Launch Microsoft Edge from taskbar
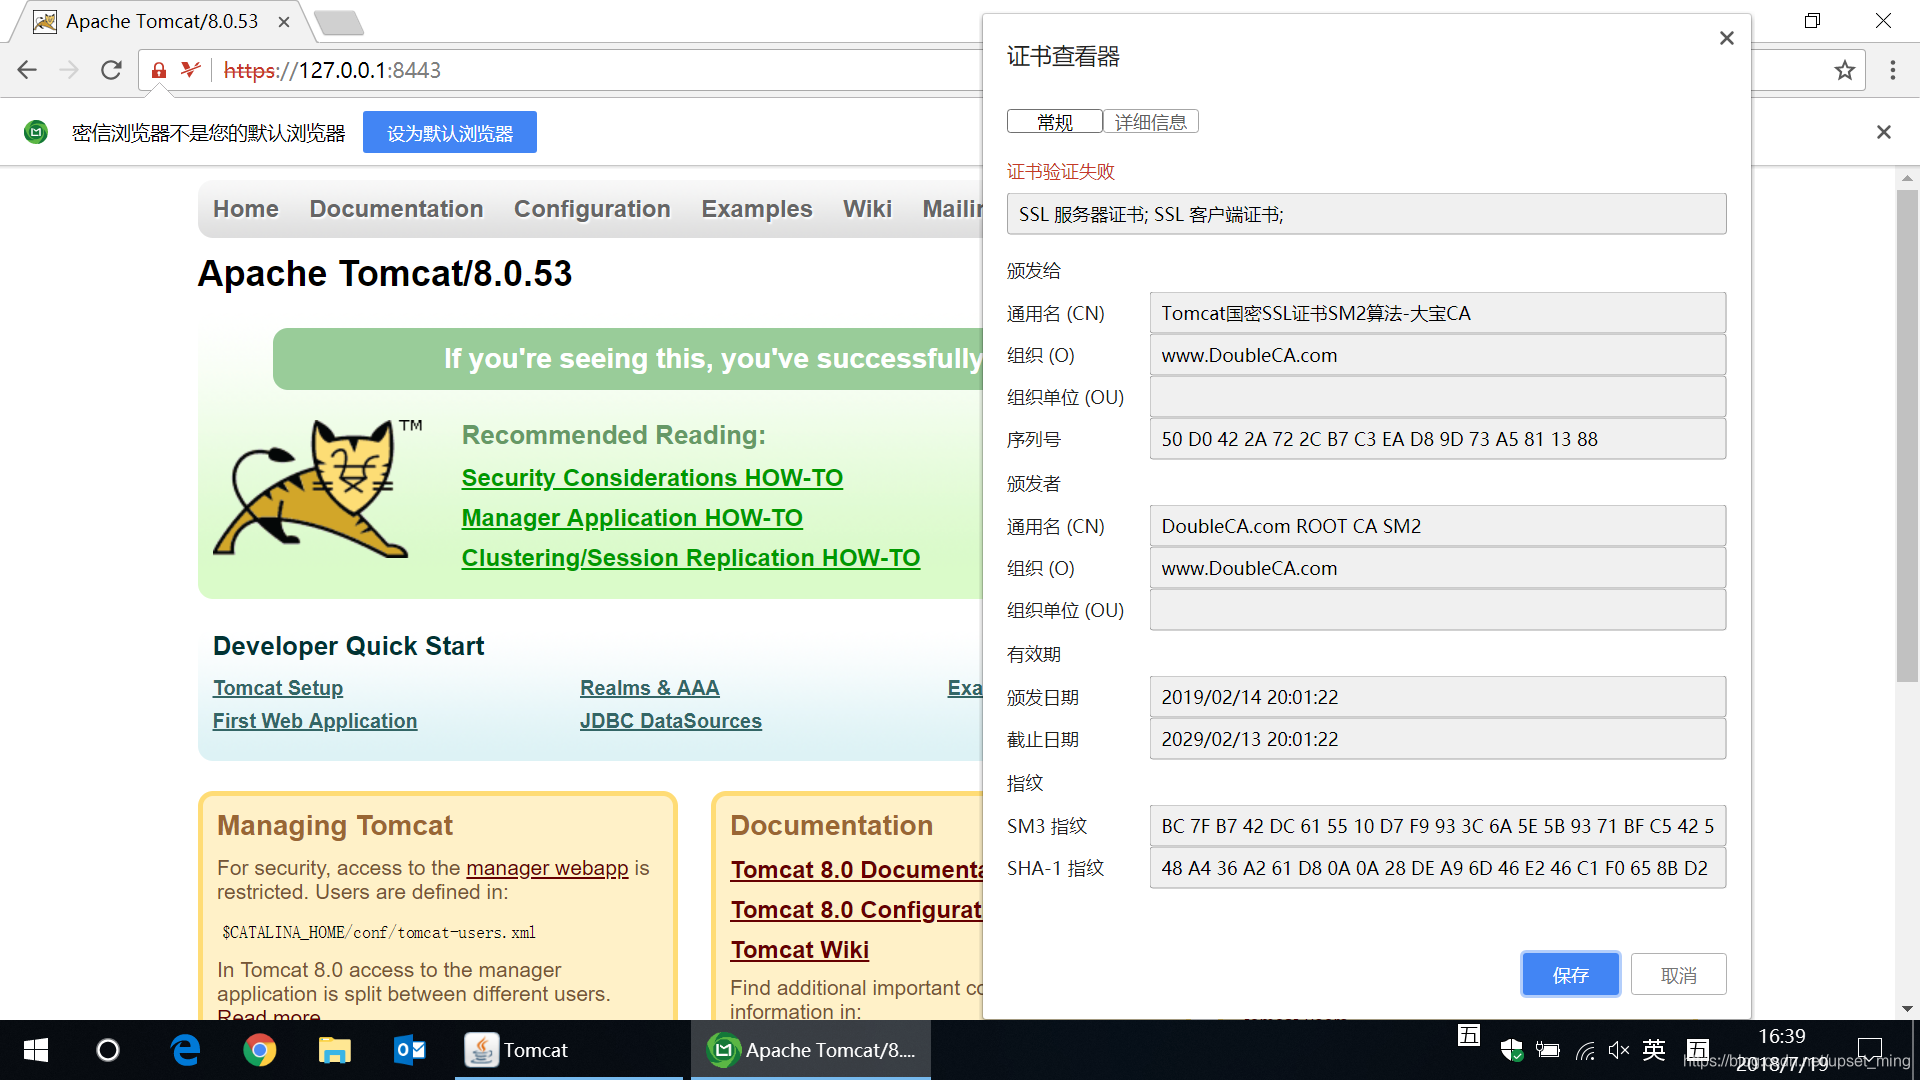This screenshot has width=1920, height=1080. point(185,1050)
